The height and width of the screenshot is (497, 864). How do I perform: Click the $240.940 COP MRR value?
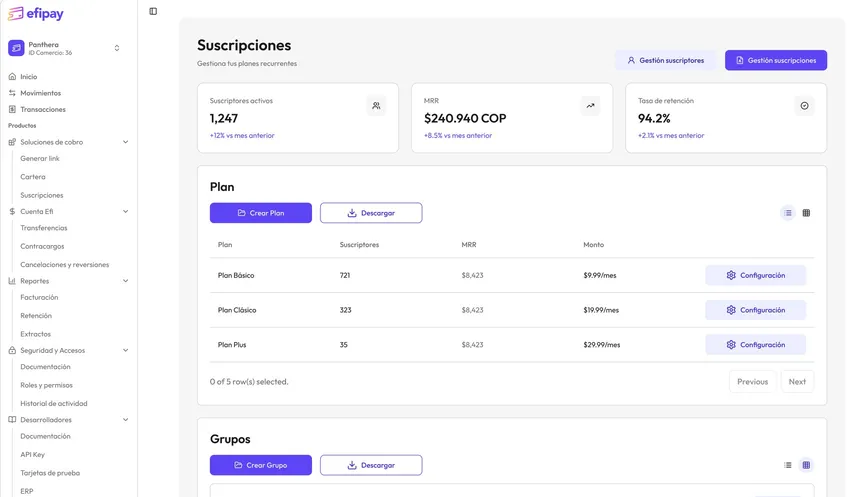coord(465,118)
